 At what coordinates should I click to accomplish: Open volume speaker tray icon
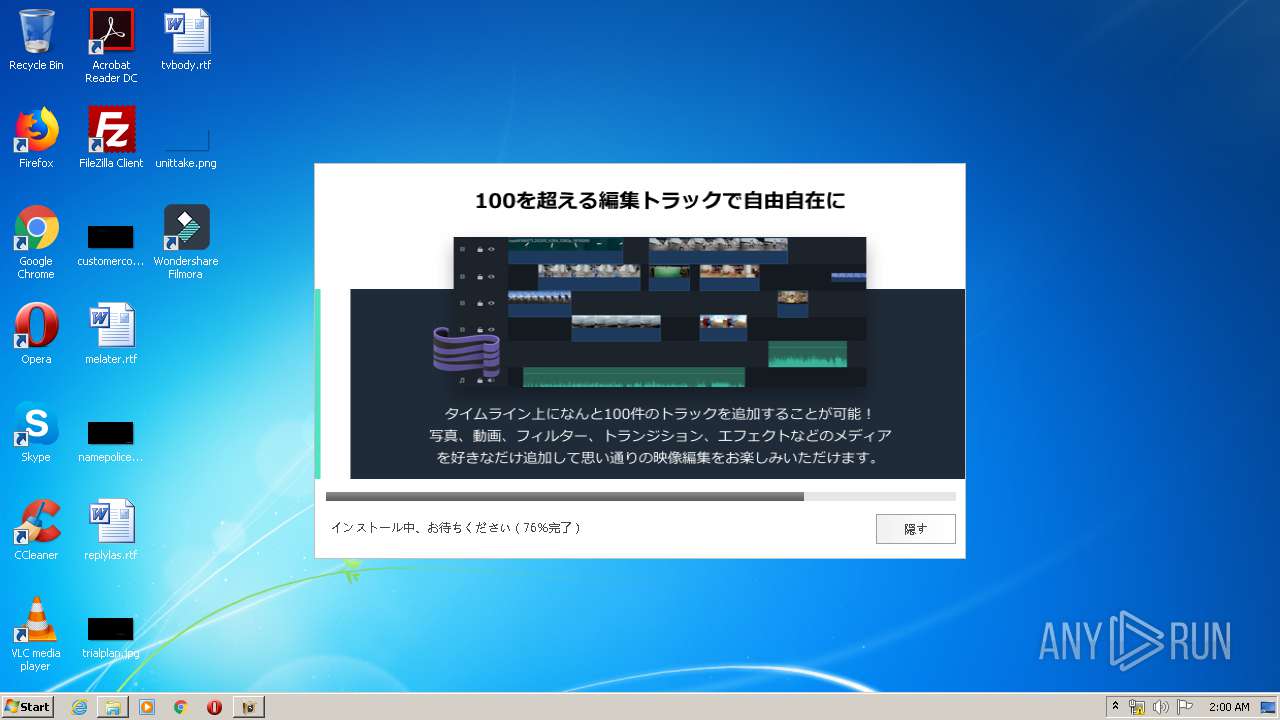click(1161, 707)
